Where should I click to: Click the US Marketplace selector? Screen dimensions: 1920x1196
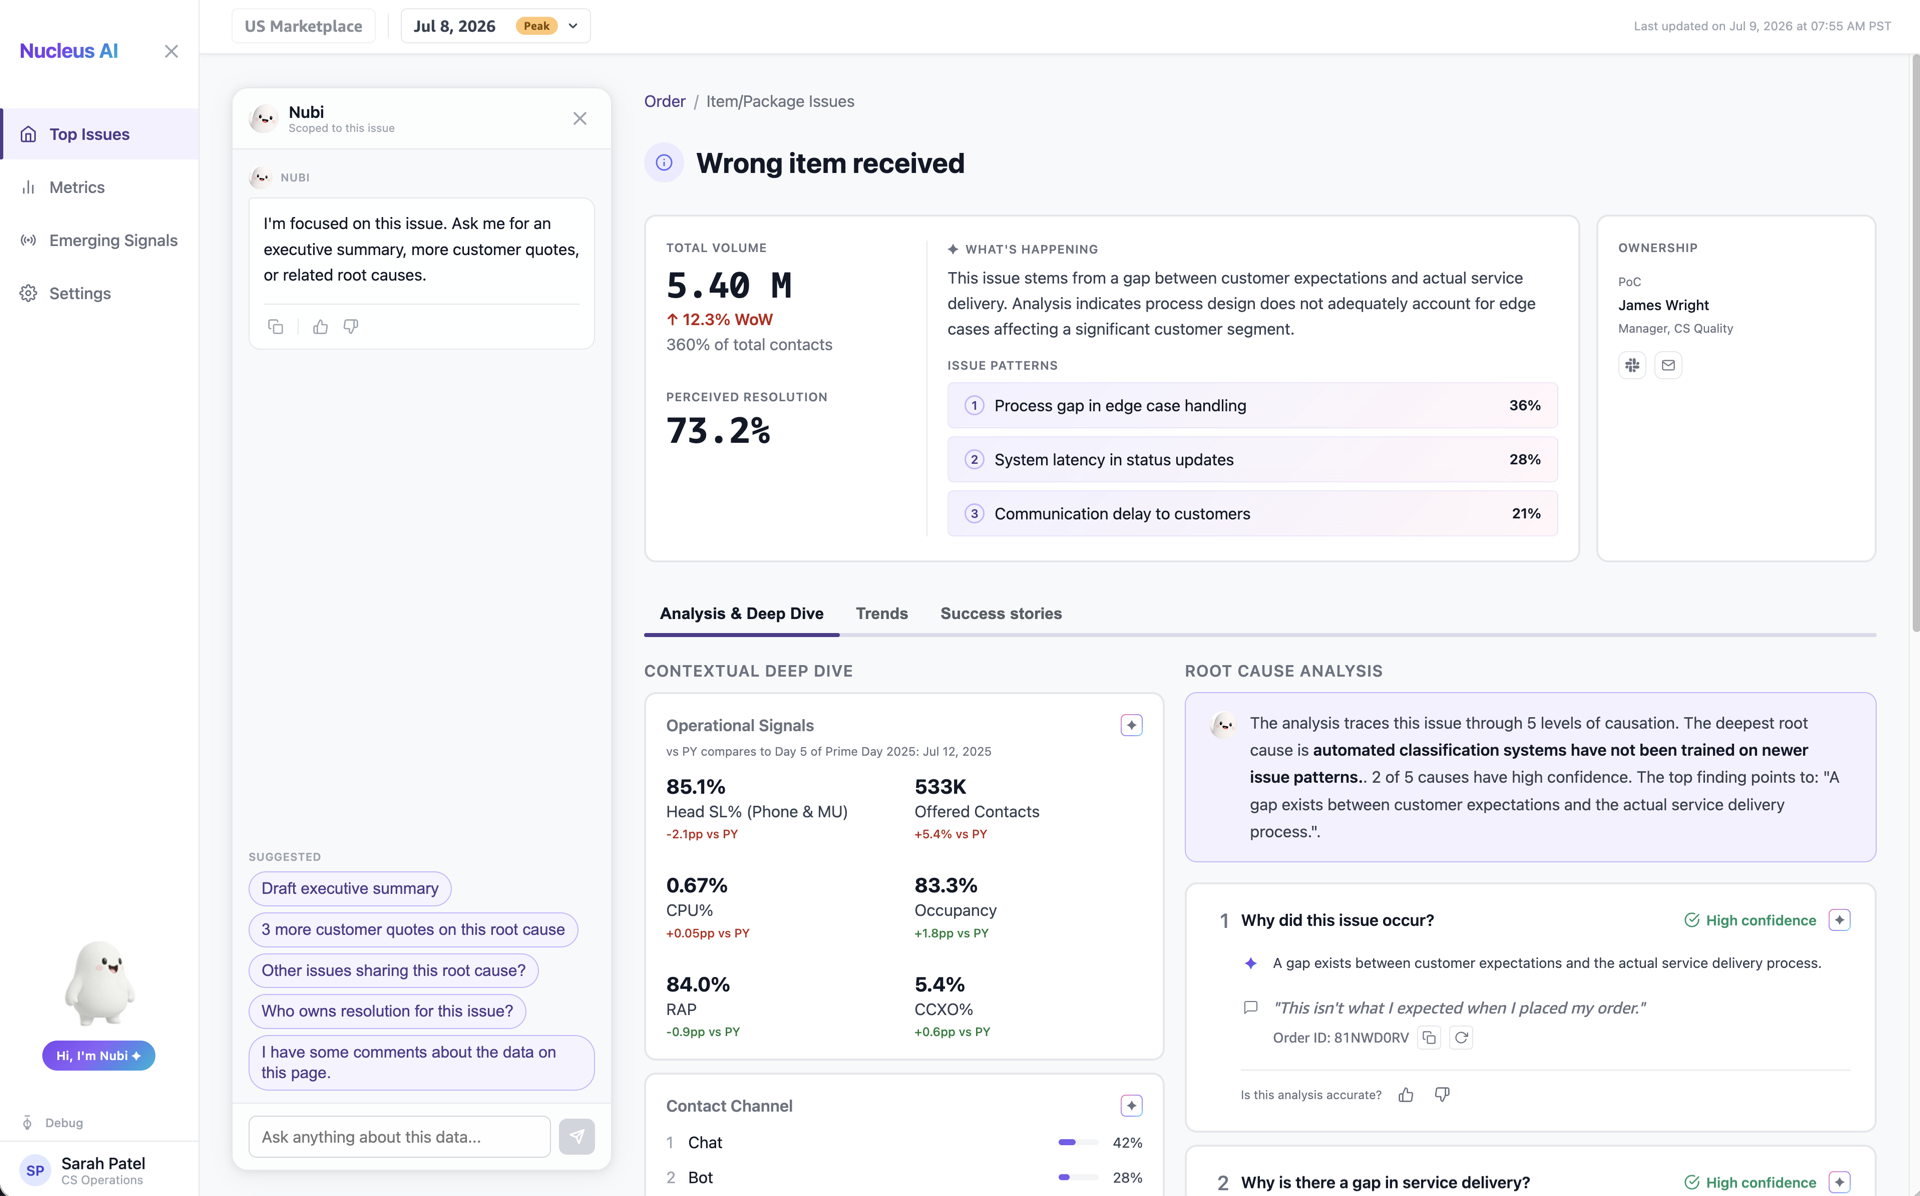(x=303, y=26)
